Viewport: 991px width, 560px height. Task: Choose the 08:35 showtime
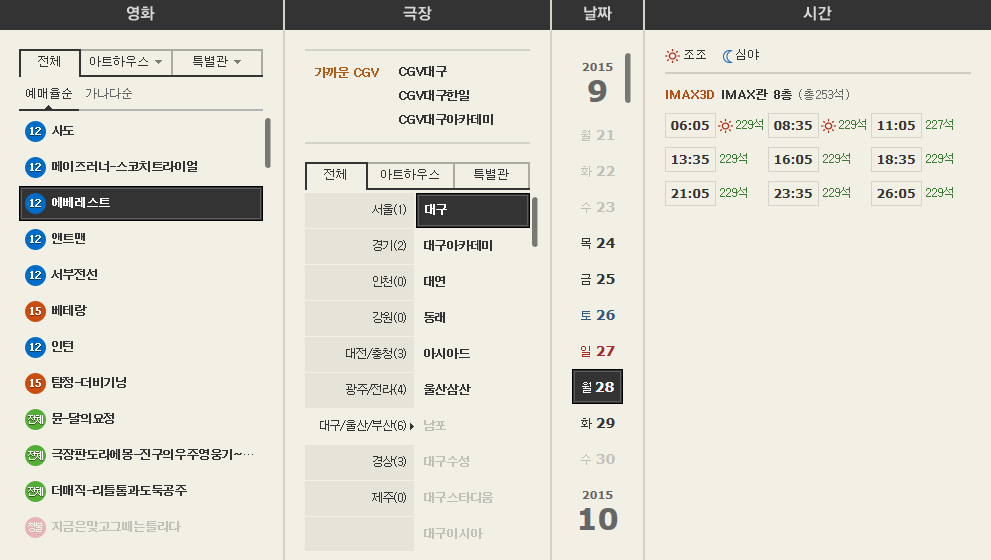(793, 125)
